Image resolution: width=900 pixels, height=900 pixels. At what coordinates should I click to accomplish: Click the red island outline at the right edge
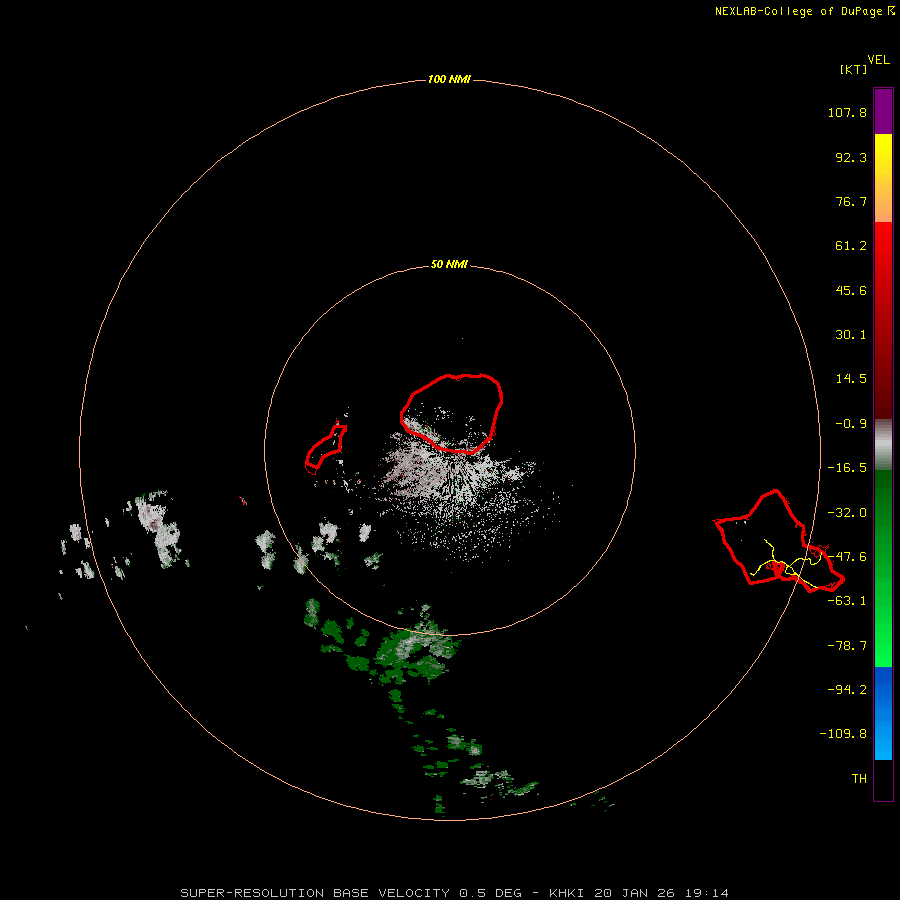[779, 541]
